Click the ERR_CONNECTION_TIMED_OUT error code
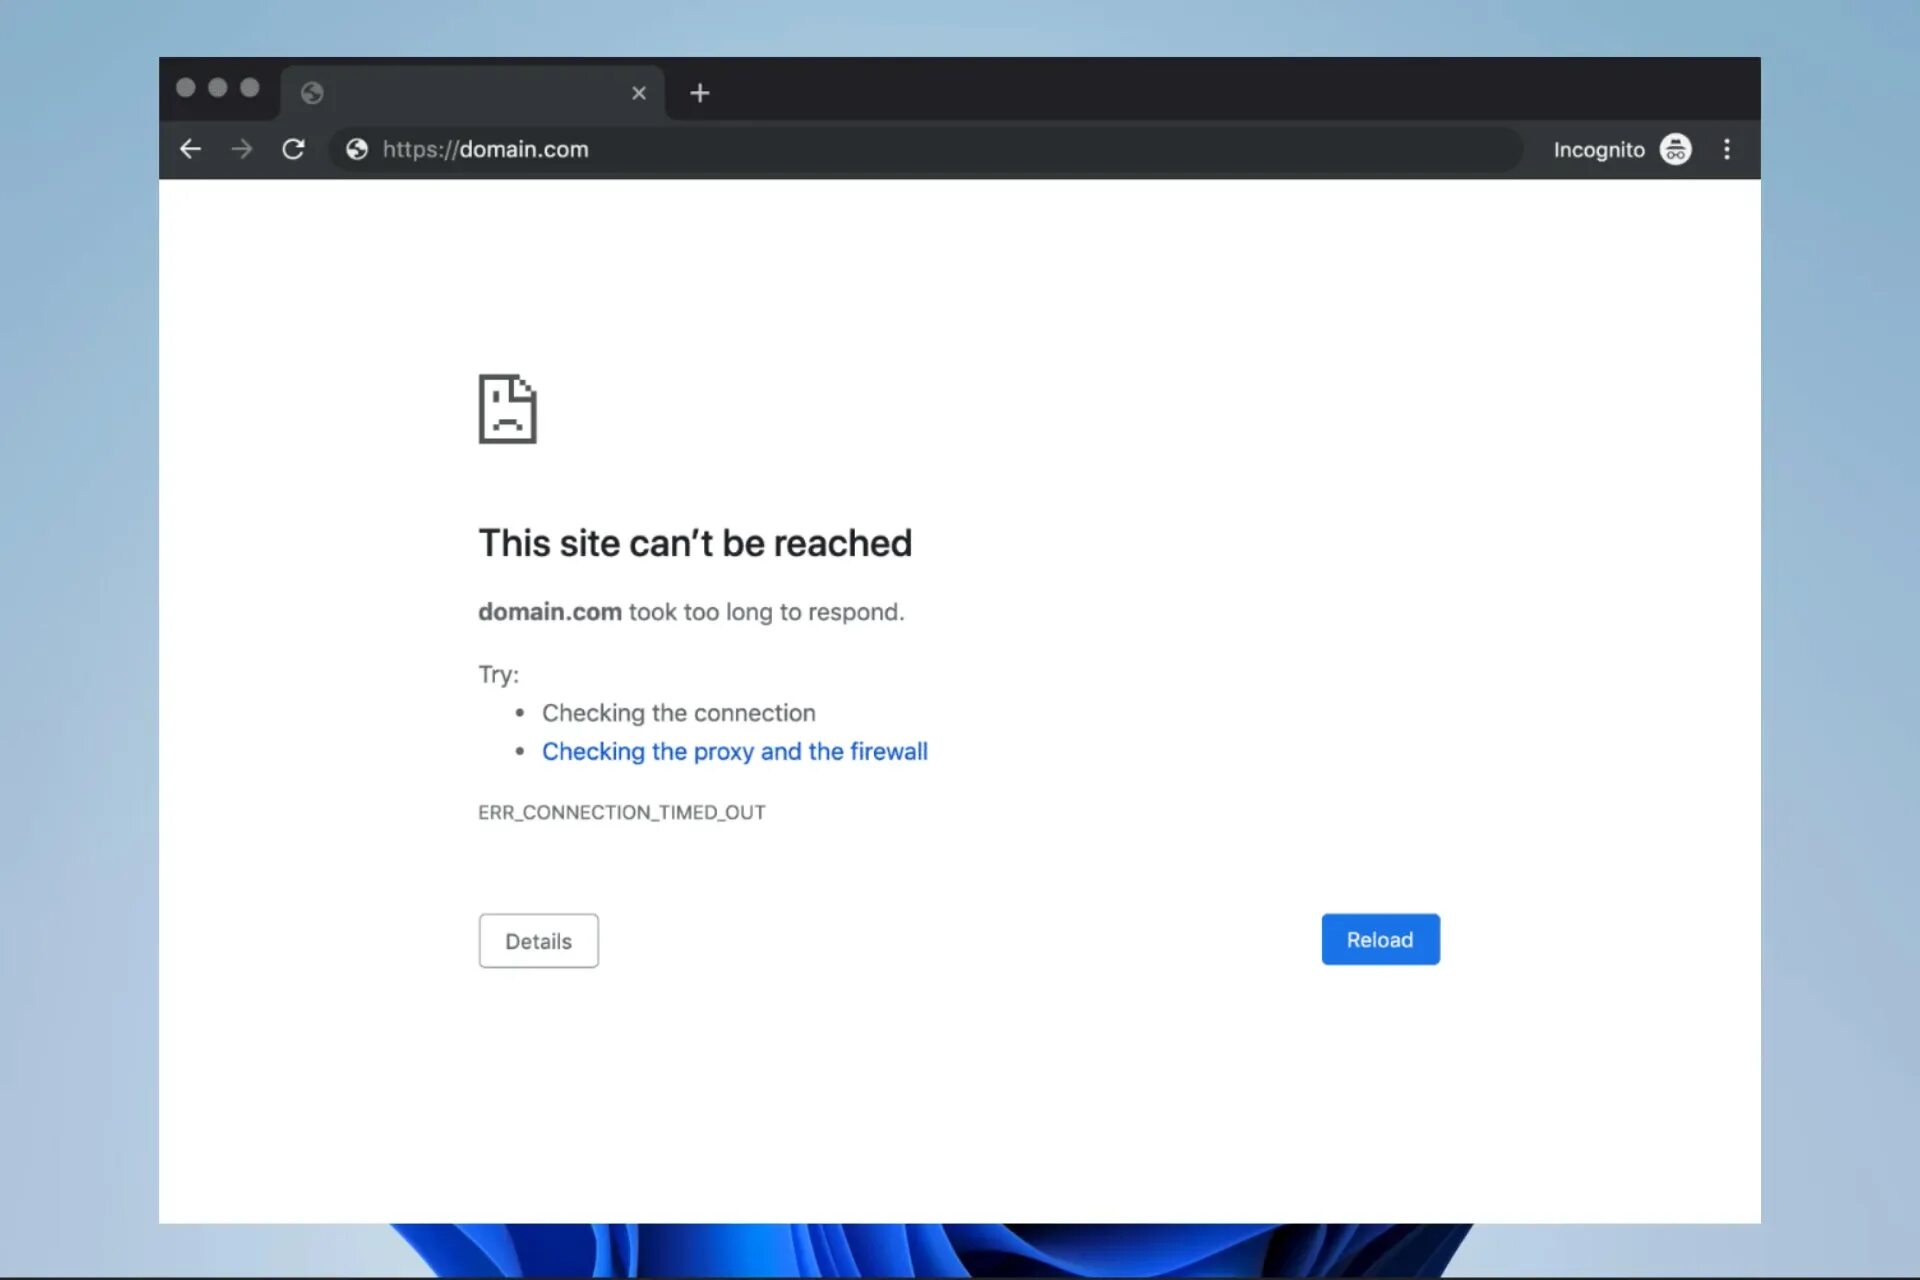Image resolution: width=1920 pixels, height=1280 pixels. 621,812
